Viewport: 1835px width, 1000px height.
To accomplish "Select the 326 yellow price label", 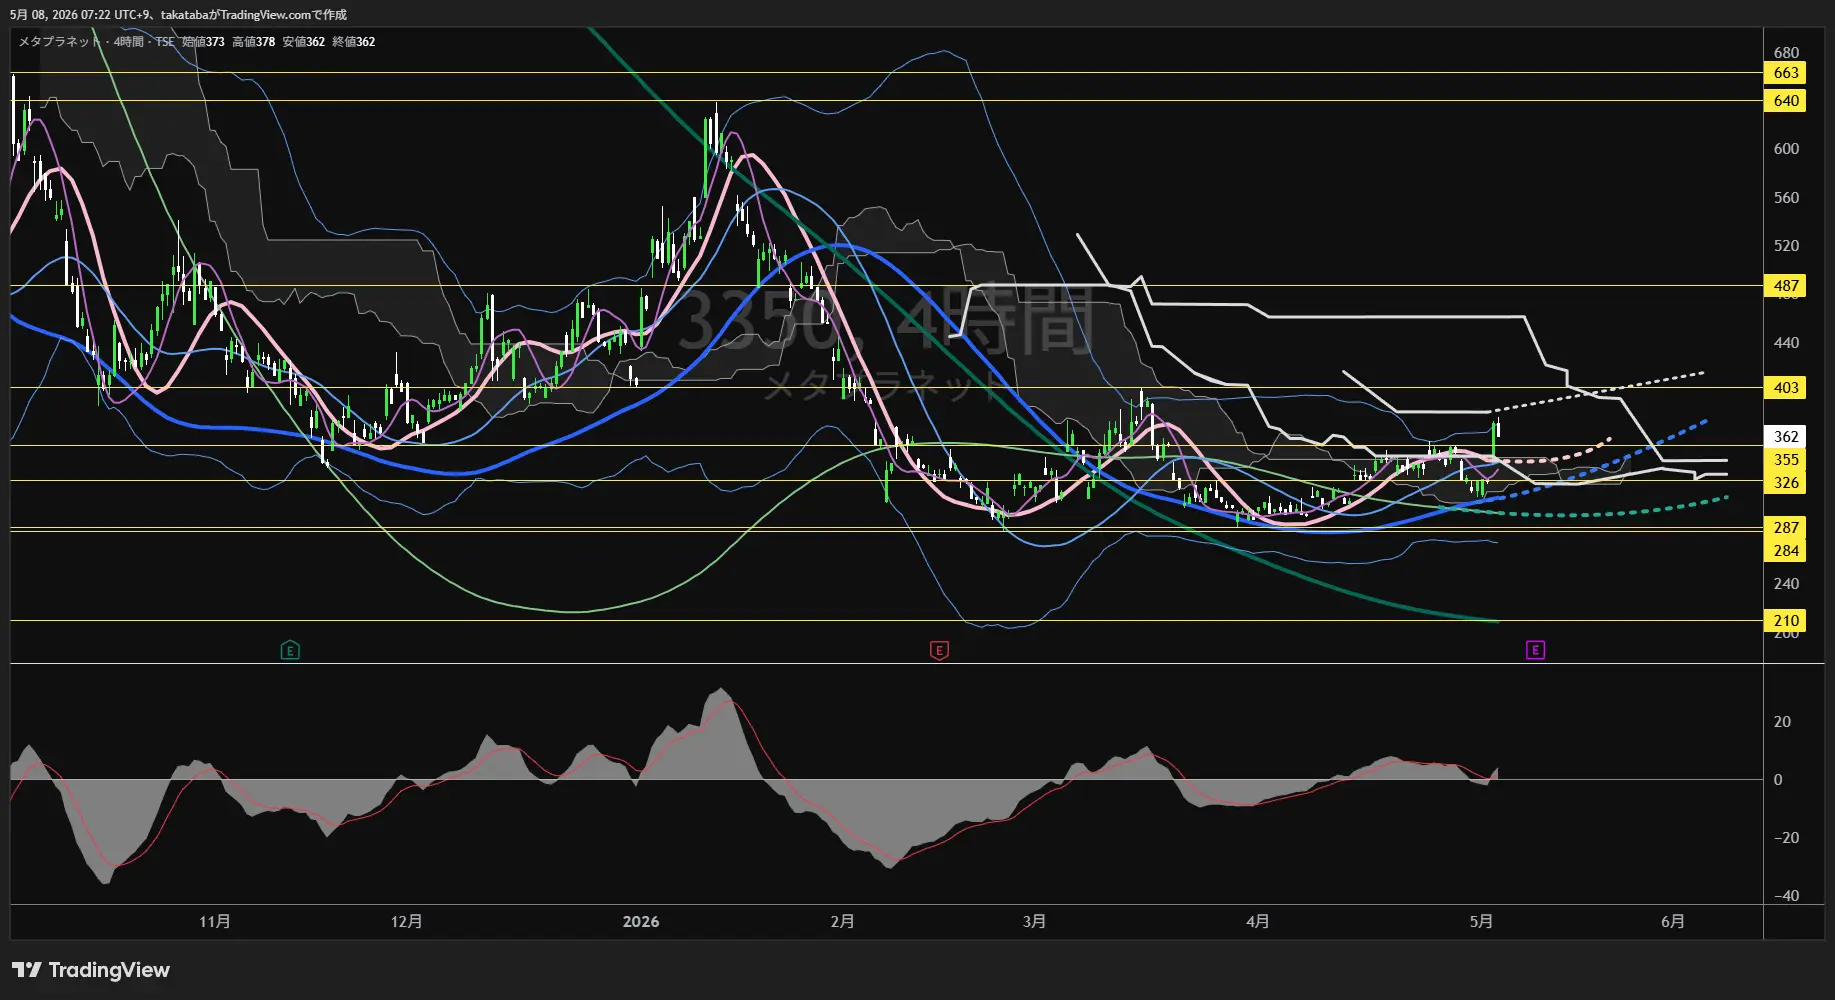I will [1786, 483].
